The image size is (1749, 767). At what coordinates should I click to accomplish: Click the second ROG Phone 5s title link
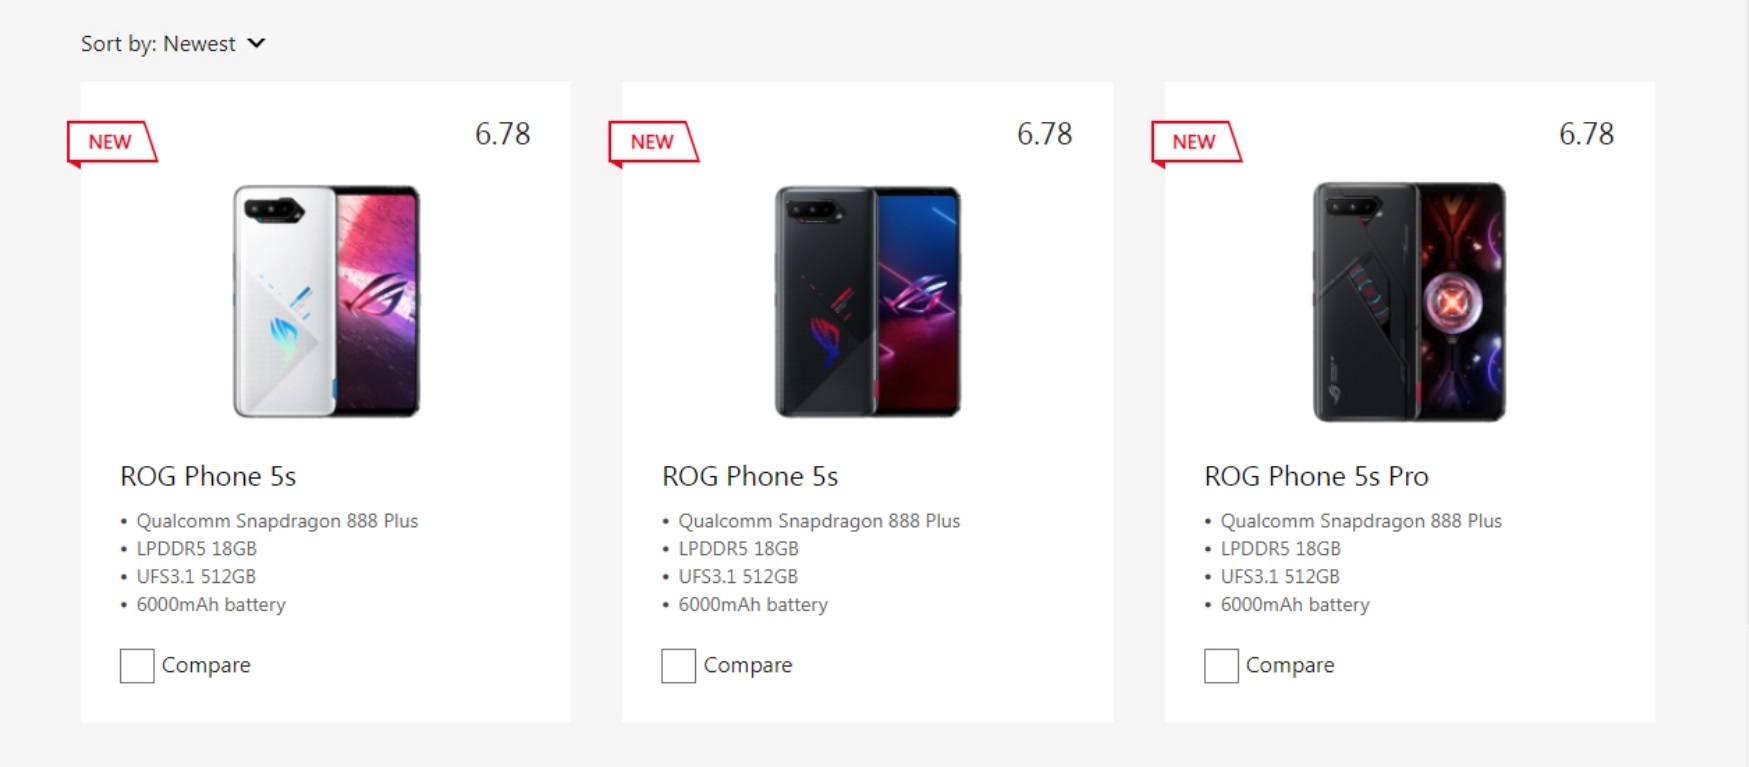[750, 476]
